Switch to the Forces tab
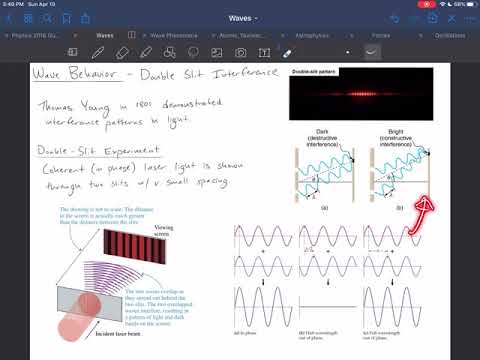480x360 pixels. click(x=381, y=35)
